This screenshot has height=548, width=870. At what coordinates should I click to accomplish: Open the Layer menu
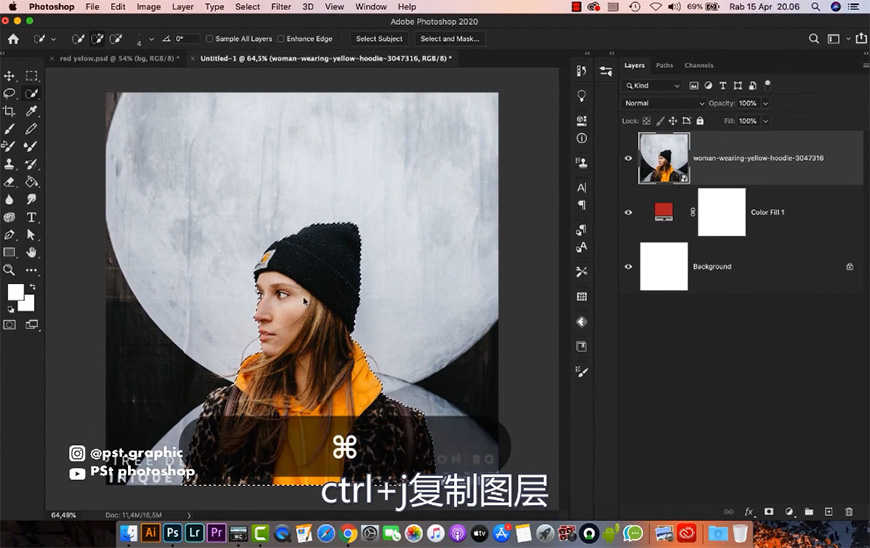[183, 7]
